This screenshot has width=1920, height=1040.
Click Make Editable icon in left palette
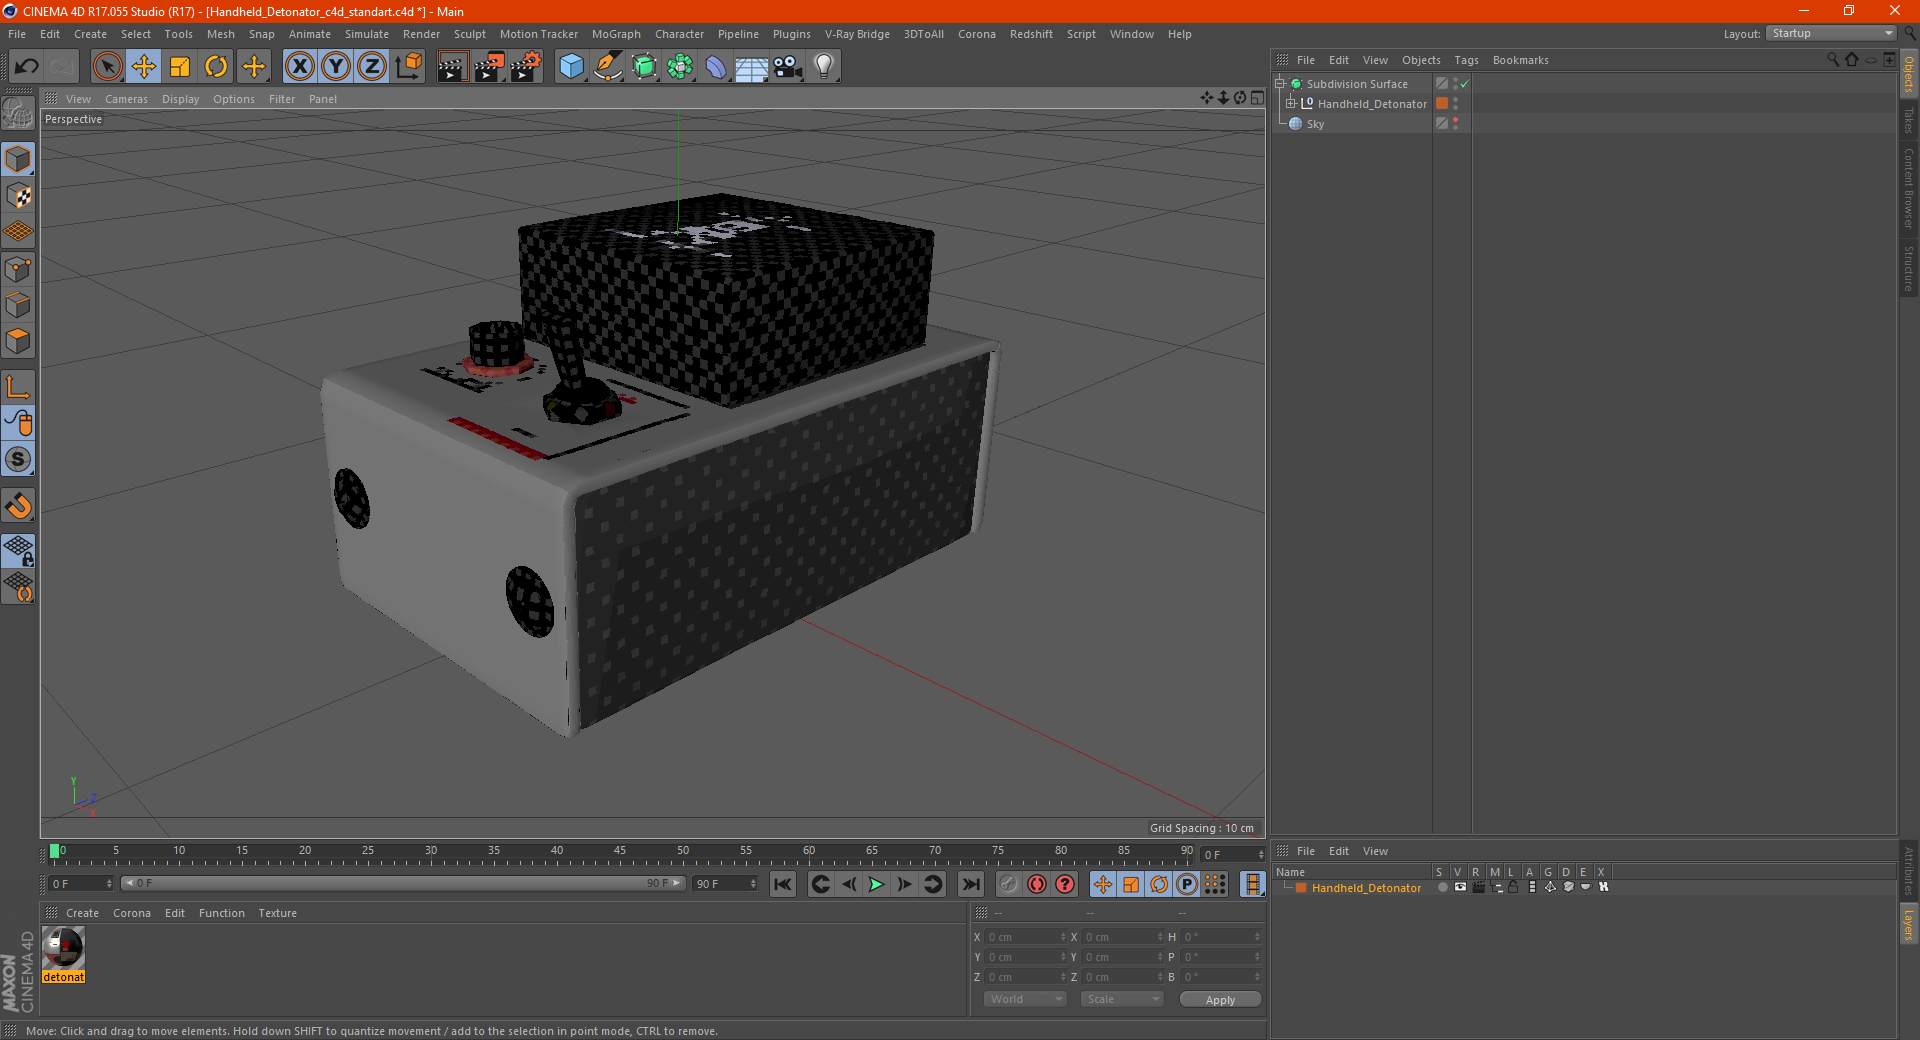(x=18, y=114)
